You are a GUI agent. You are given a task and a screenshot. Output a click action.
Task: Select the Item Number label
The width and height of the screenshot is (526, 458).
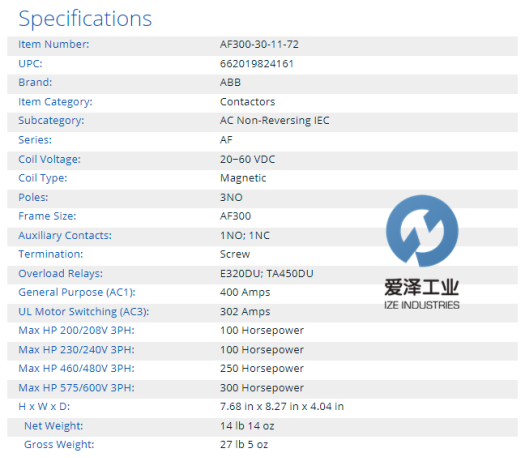coord(54,44)
